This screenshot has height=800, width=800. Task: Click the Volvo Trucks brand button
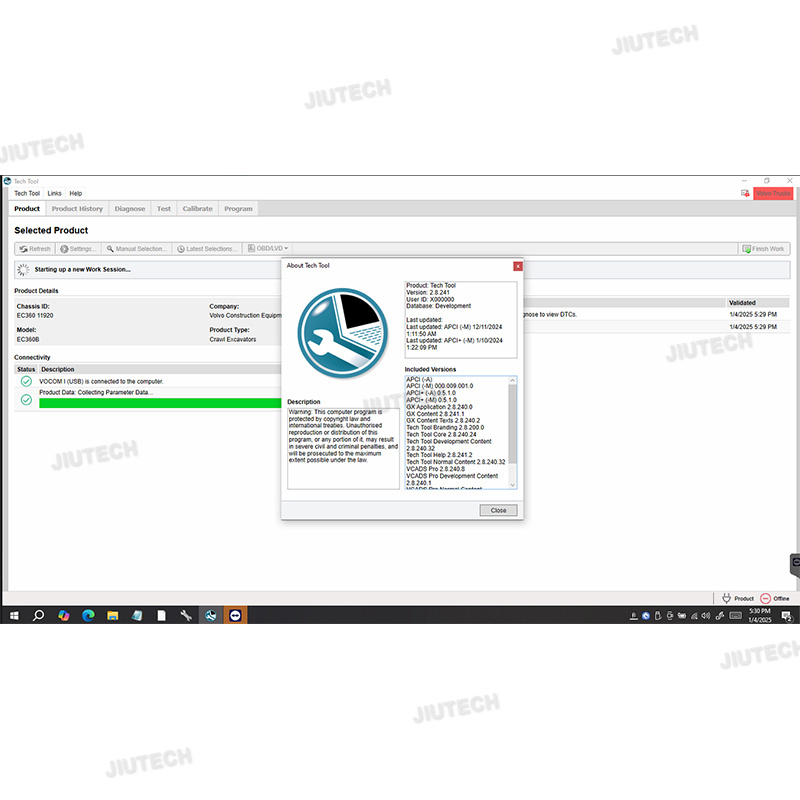tap(772, 193)
